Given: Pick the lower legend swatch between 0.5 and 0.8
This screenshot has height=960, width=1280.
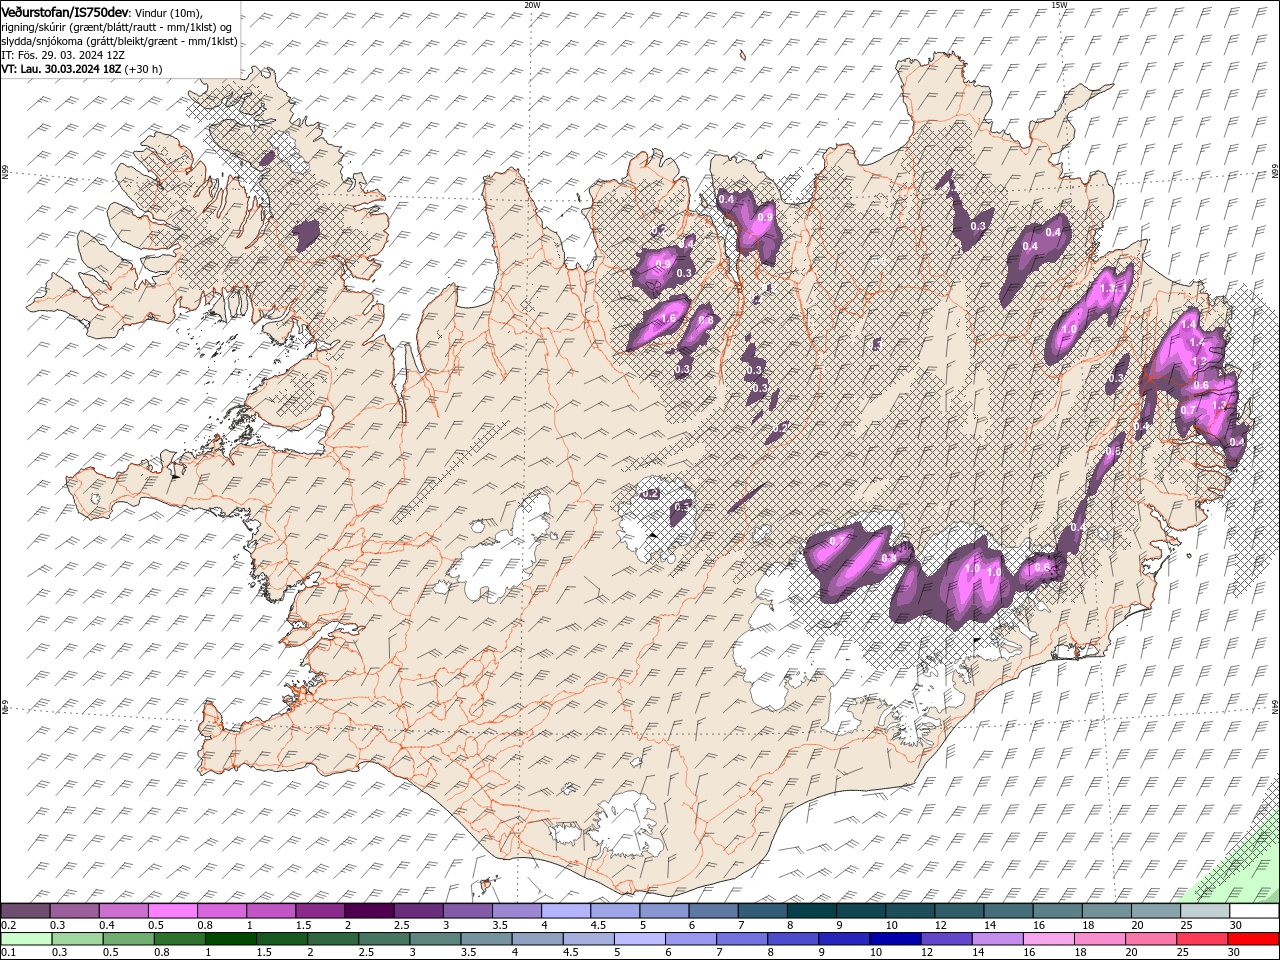Looking at the screenshot, I should 128,939.
